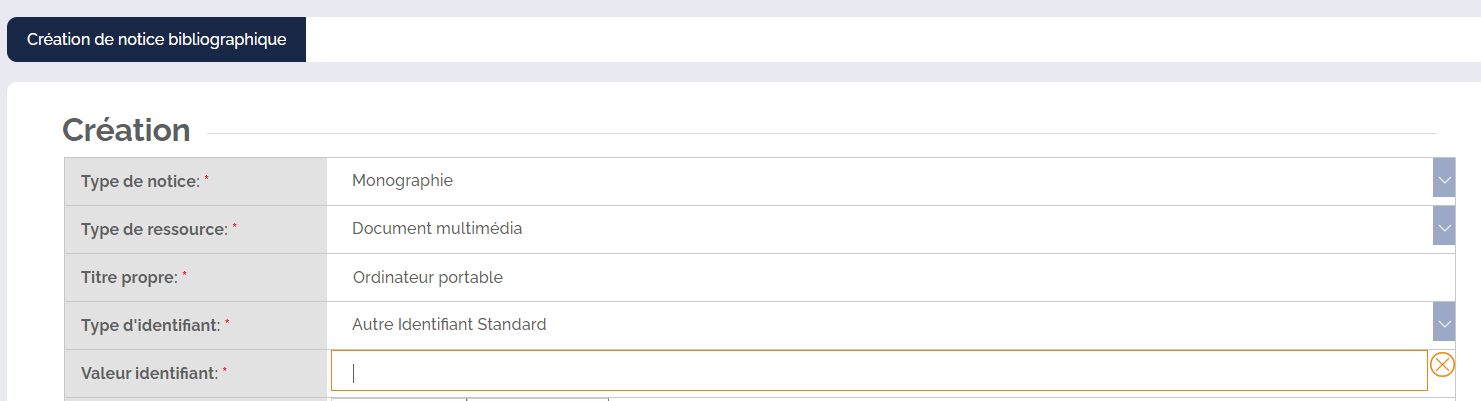The height and width of the screenshot is (401, 1481).
Task: Focus the Titre propre field containing Ordinateur portable
Action: [x=890, y=277]
